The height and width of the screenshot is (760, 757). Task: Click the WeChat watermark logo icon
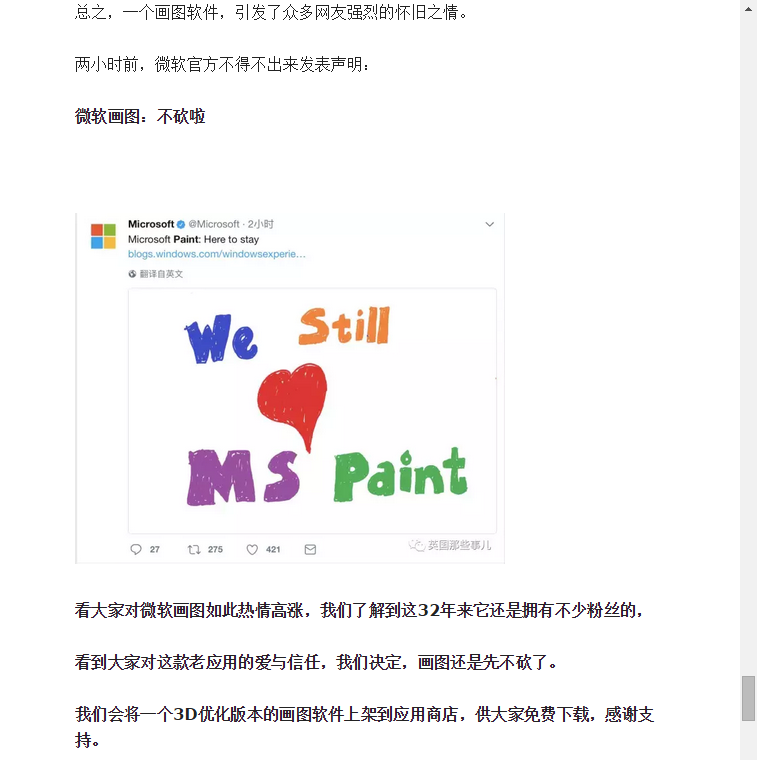click(416, 545)
